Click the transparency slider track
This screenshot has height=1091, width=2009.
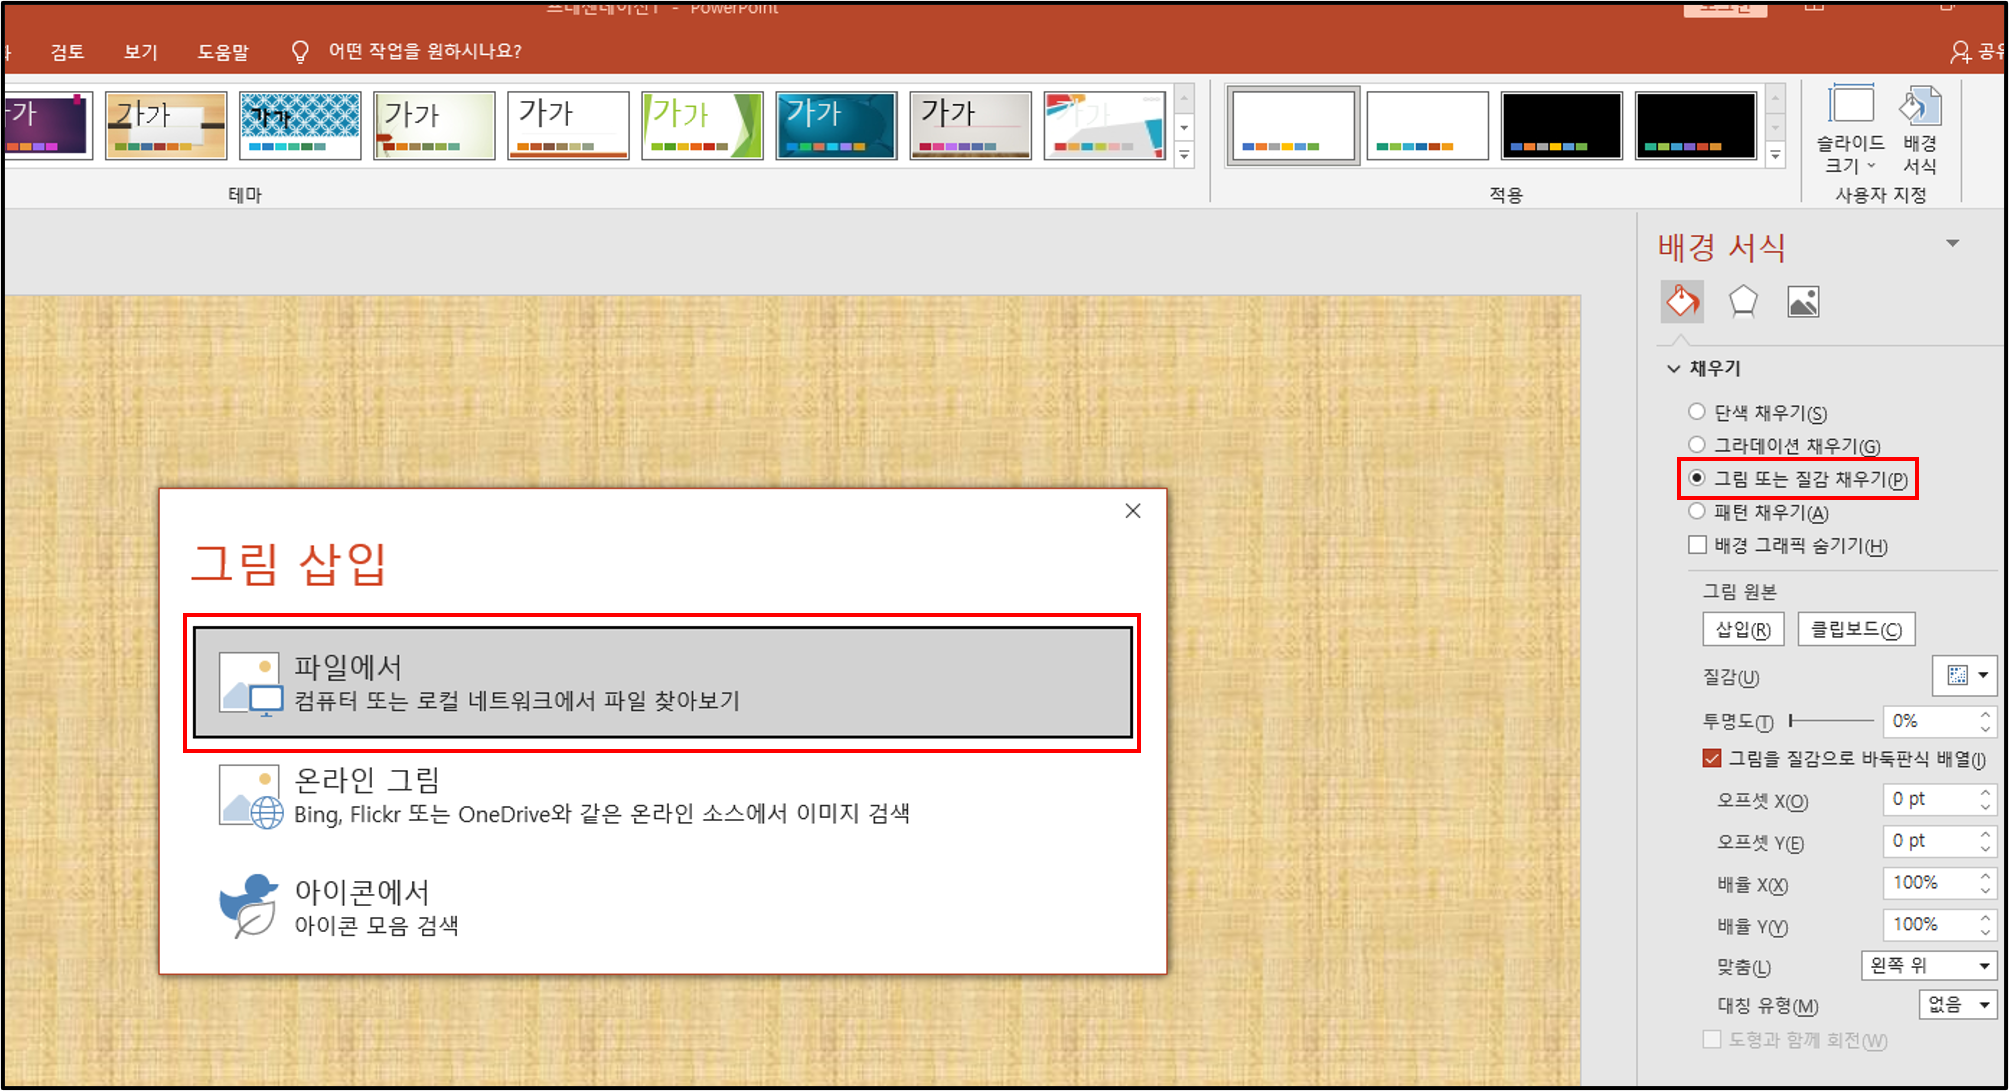click(x=1832, y=720)
